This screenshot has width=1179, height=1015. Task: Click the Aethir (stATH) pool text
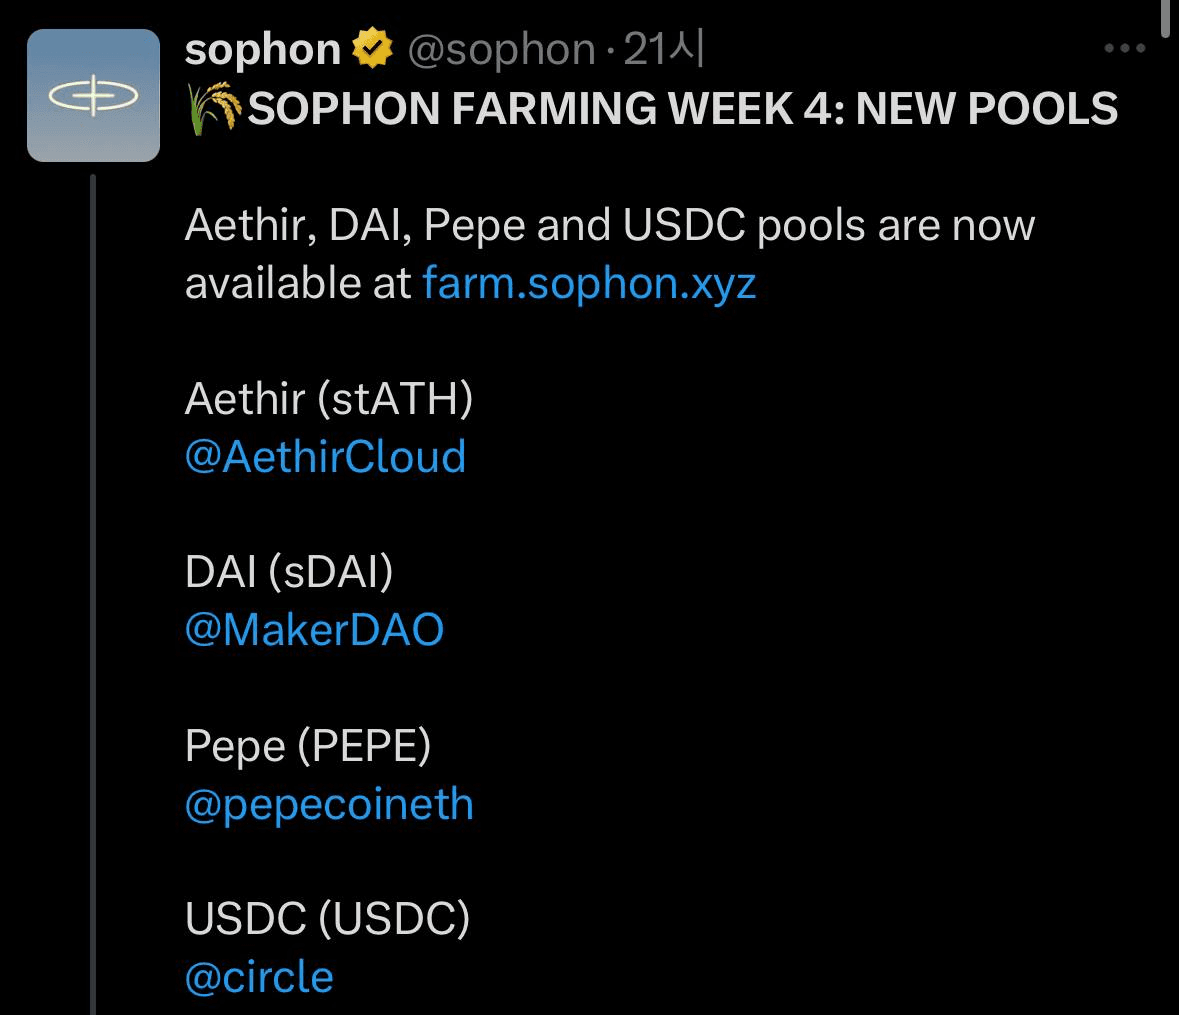pos(329,399)
